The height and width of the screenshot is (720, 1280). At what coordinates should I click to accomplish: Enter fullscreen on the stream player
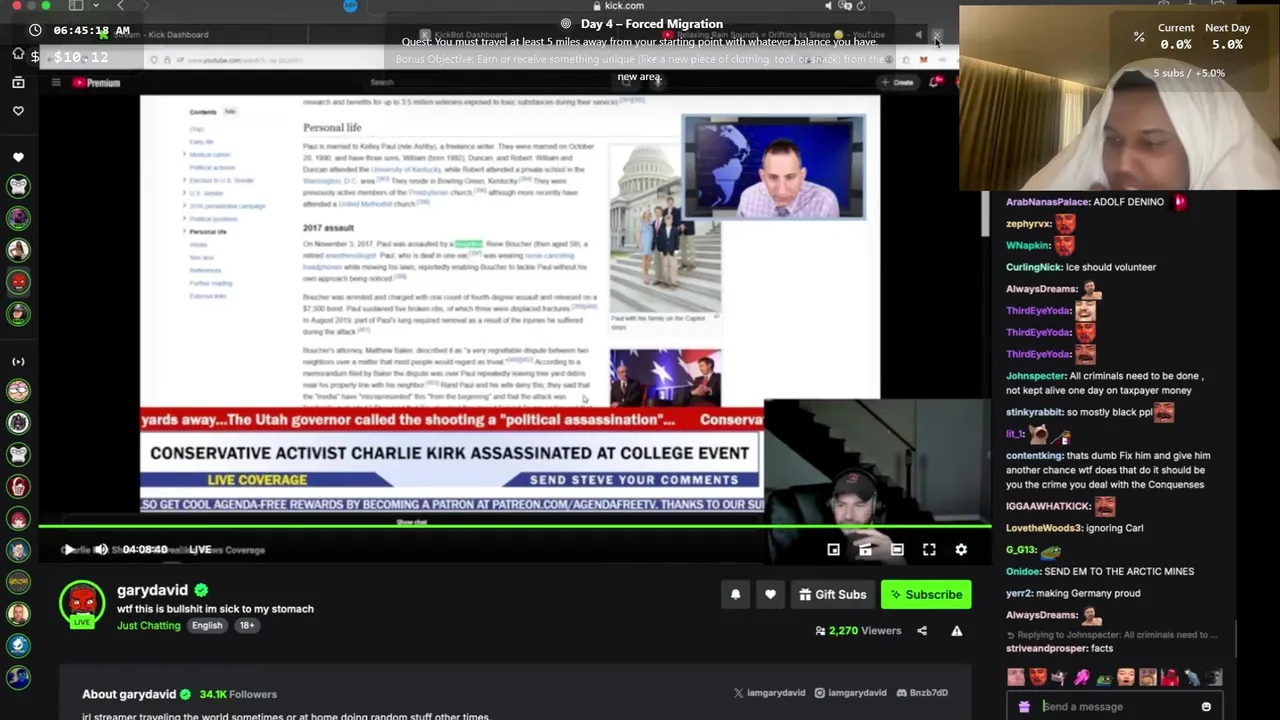pos(929,549)
